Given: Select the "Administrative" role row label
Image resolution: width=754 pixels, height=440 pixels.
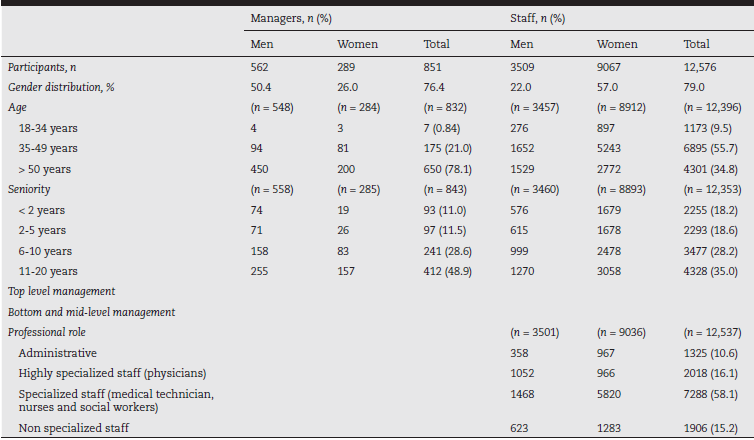Looking at the screenshot, I should (57, 353).
